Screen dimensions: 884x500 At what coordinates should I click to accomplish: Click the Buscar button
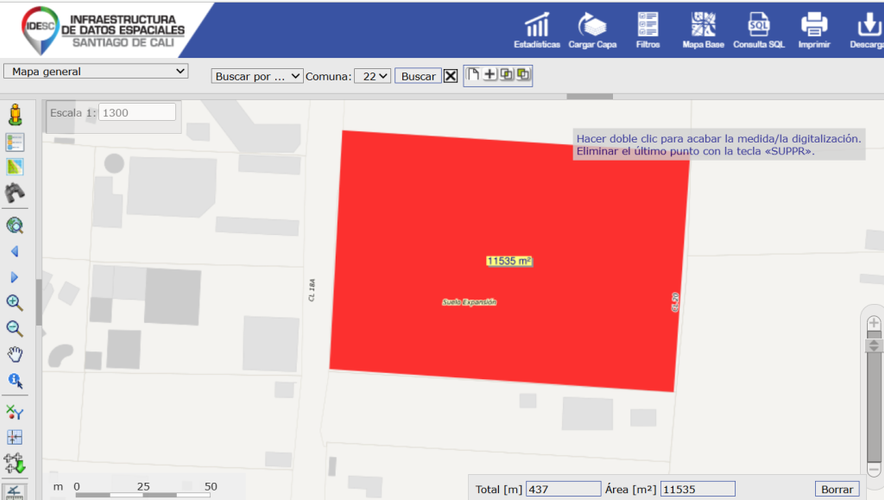click(x=418, y=76)
